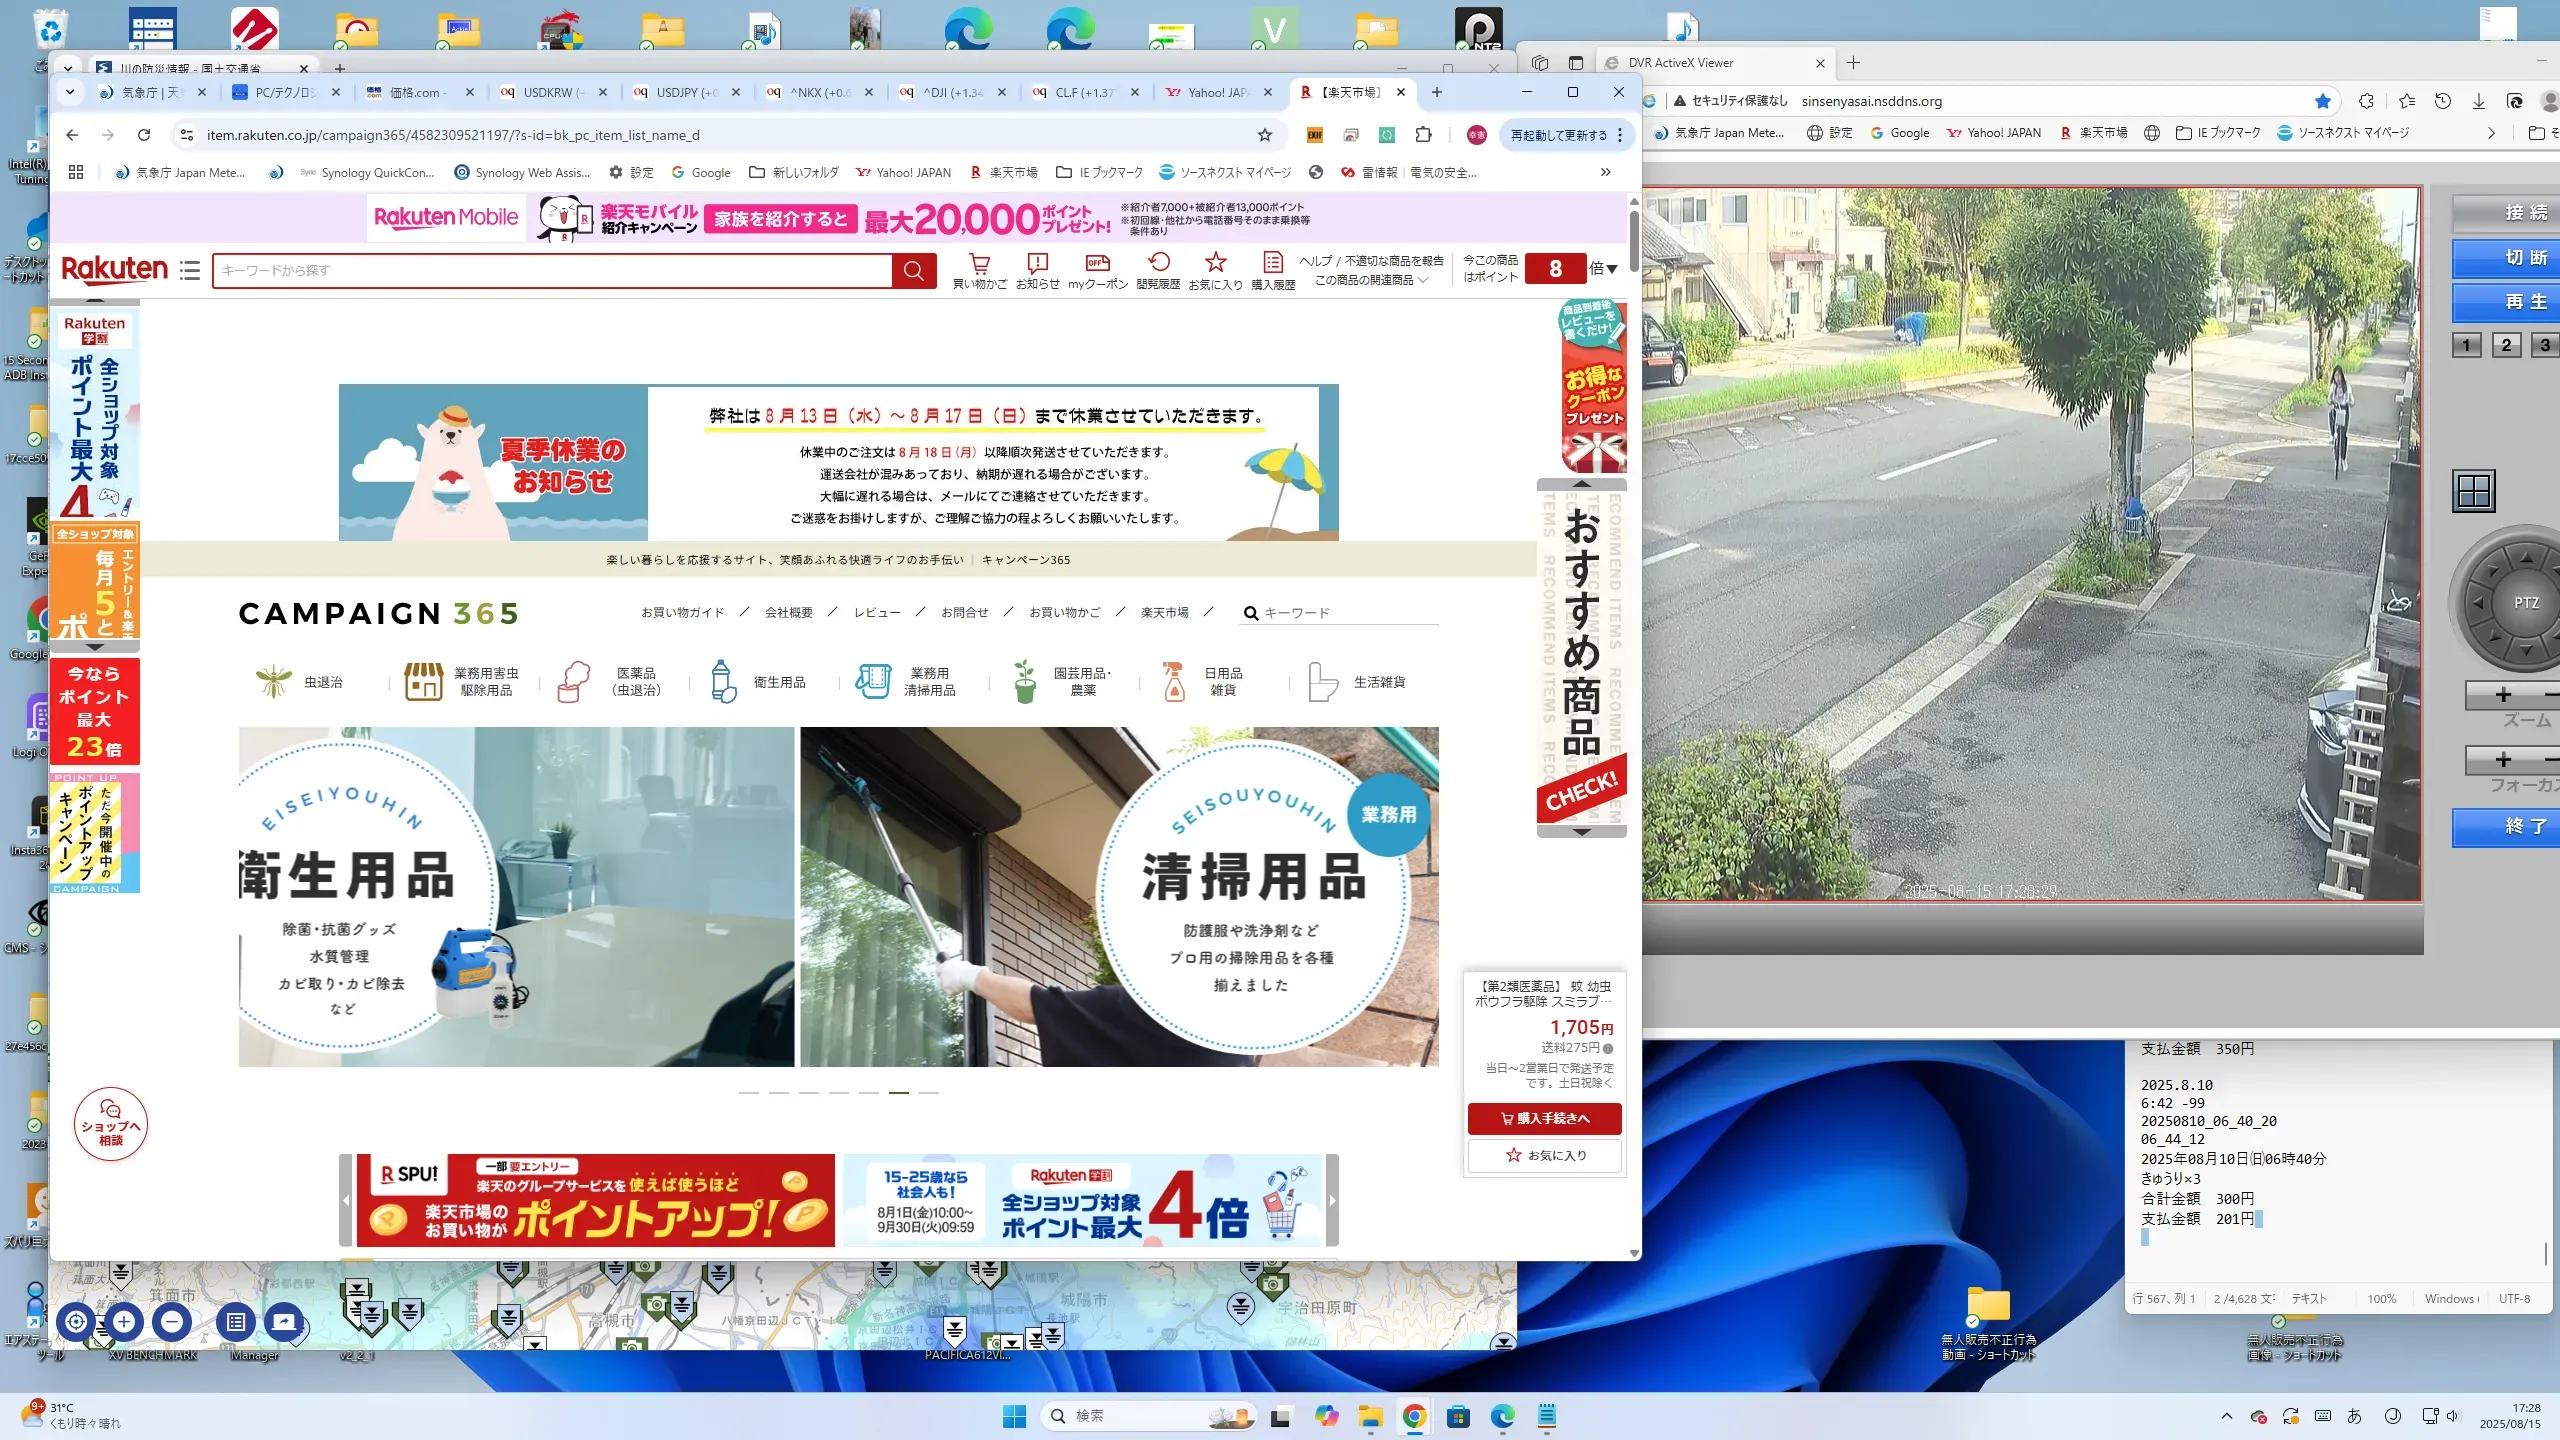Expand the point 倍 dropdown arrow
The image size is (2560, 1440).
pos(1611,269)
